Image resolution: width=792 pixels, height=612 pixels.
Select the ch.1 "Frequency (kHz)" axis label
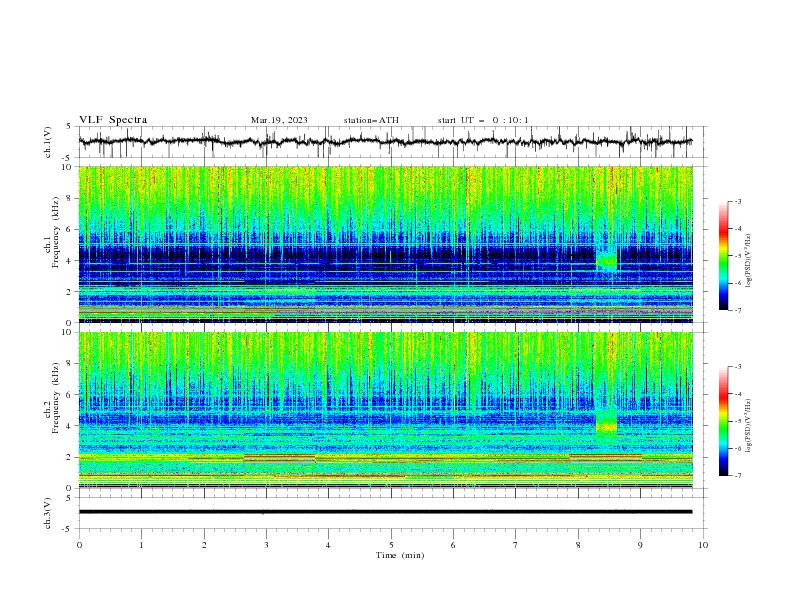55,233
